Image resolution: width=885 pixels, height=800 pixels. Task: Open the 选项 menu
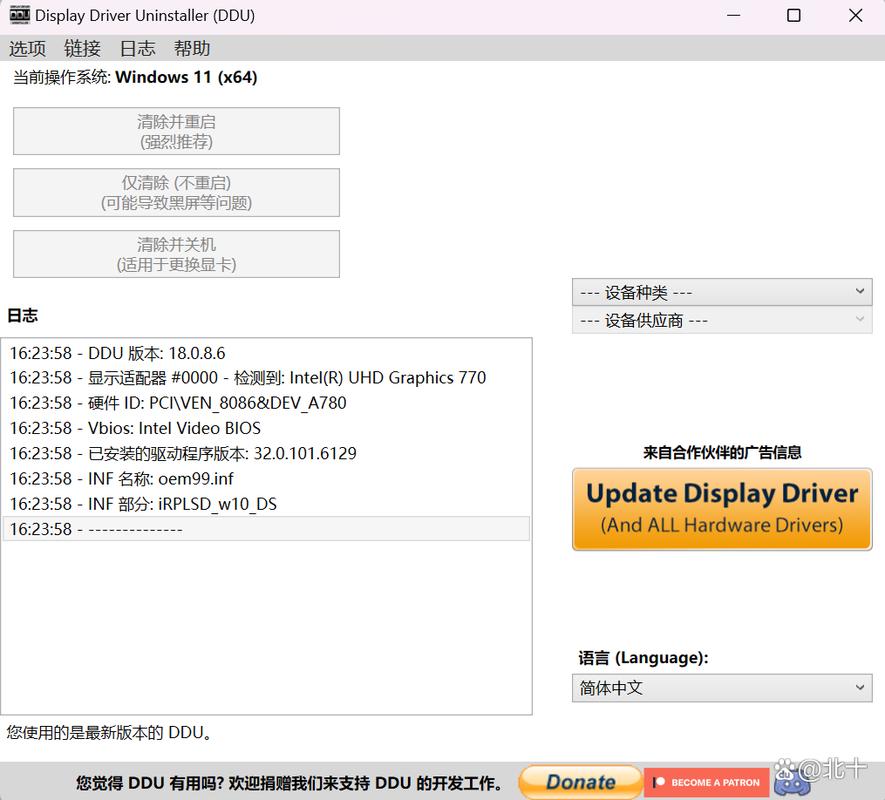(x=28, y=48)
